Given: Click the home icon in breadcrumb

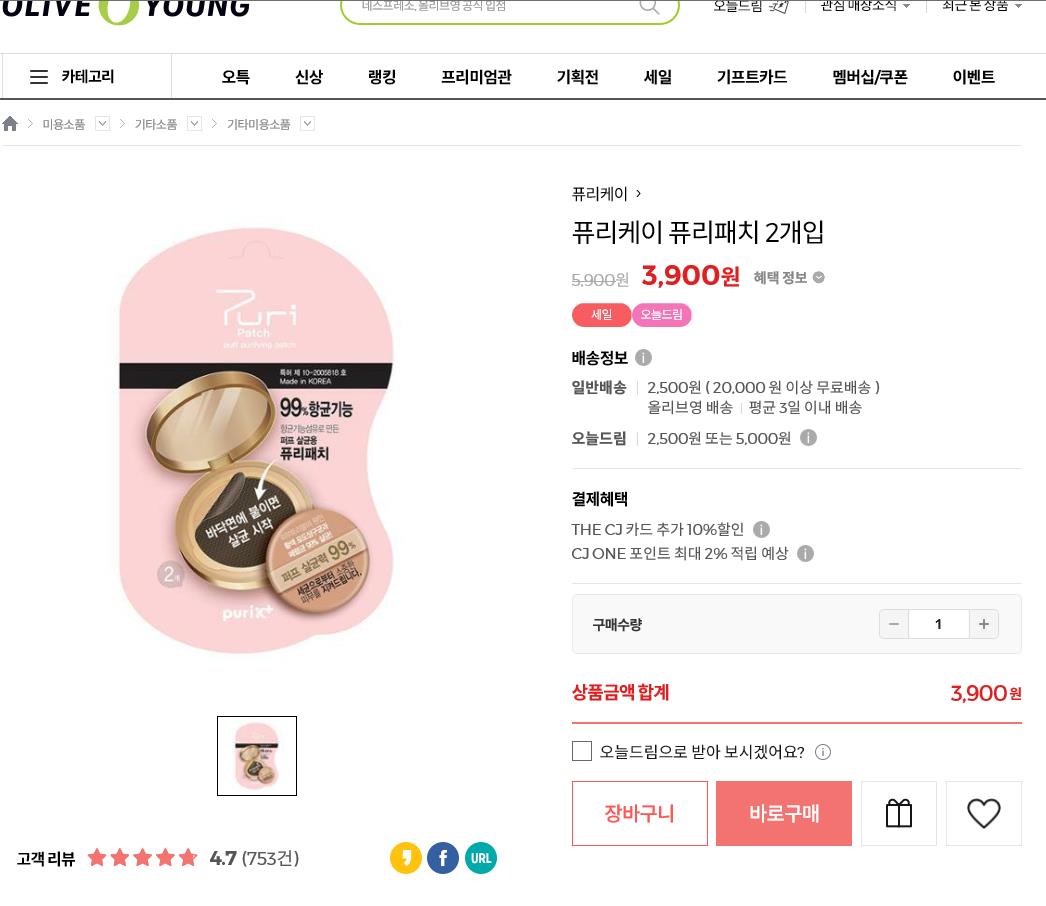Looking at the screenshot, I should pyautogui.click(x=11, y=124).
